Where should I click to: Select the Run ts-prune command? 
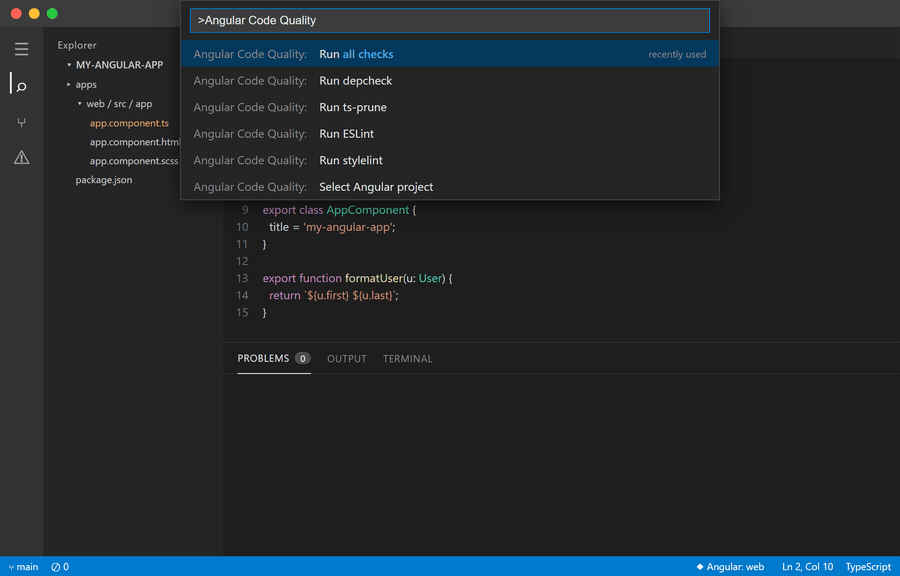(450, 107)
